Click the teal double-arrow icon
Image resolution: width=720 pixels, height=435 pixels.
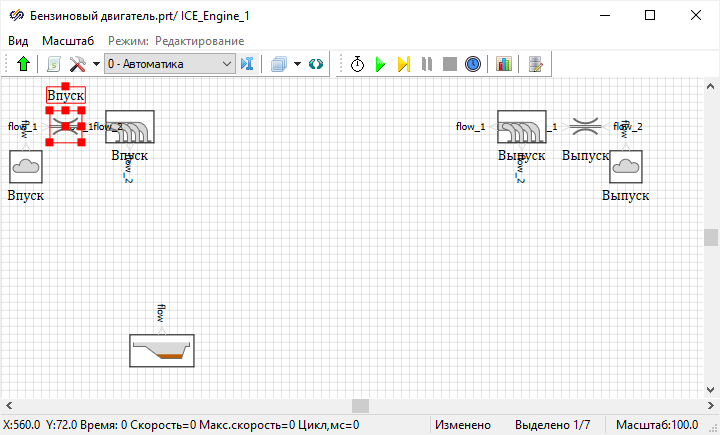point(316,64)
